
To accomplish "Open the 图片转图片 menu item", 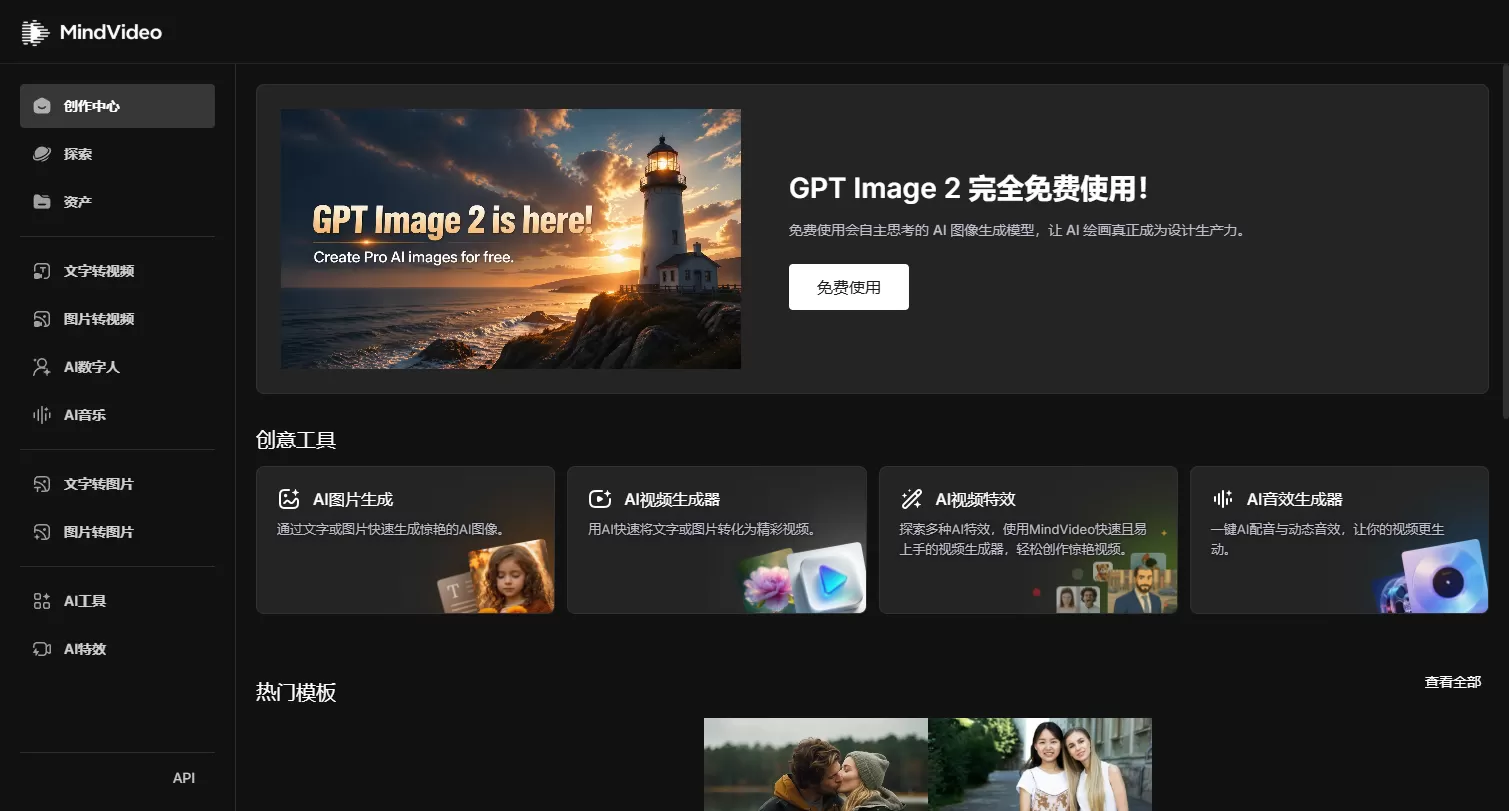I will point(117,532).
